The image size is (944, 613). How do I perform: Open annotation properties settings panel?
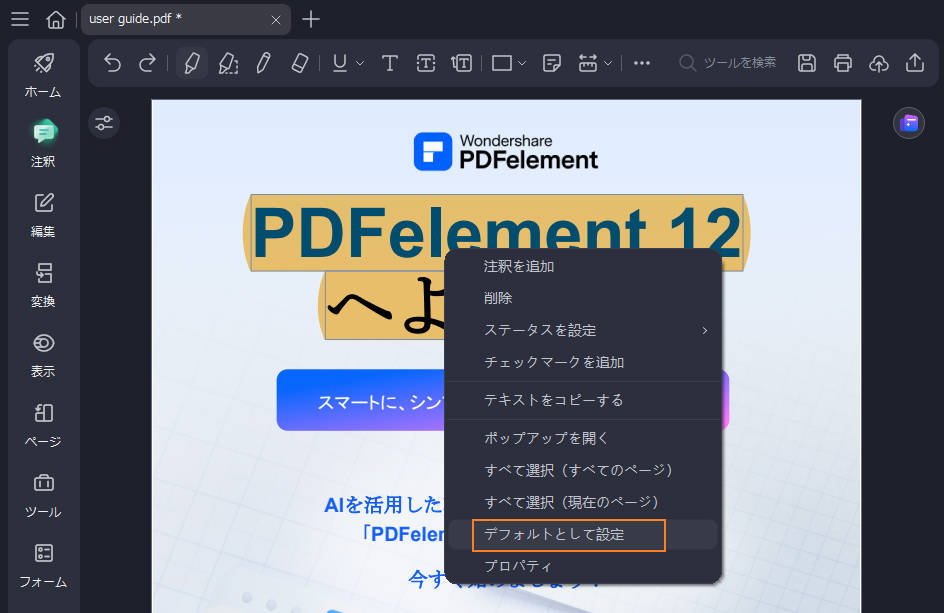(x=104, y=122)
